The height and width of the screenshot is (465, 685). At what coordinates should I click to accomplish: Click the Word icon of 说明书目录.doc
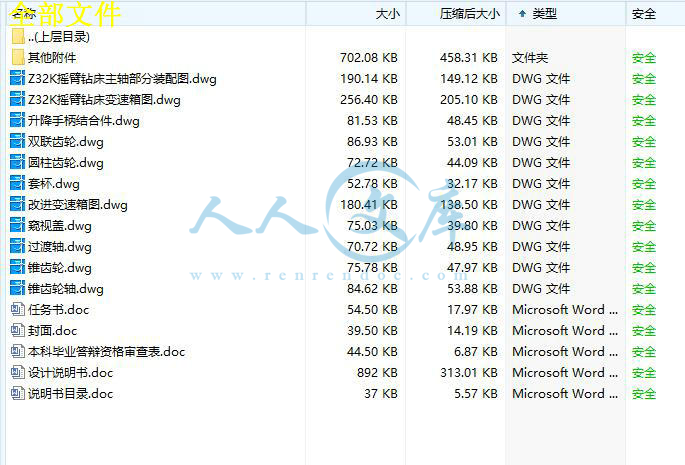[17, 393]
